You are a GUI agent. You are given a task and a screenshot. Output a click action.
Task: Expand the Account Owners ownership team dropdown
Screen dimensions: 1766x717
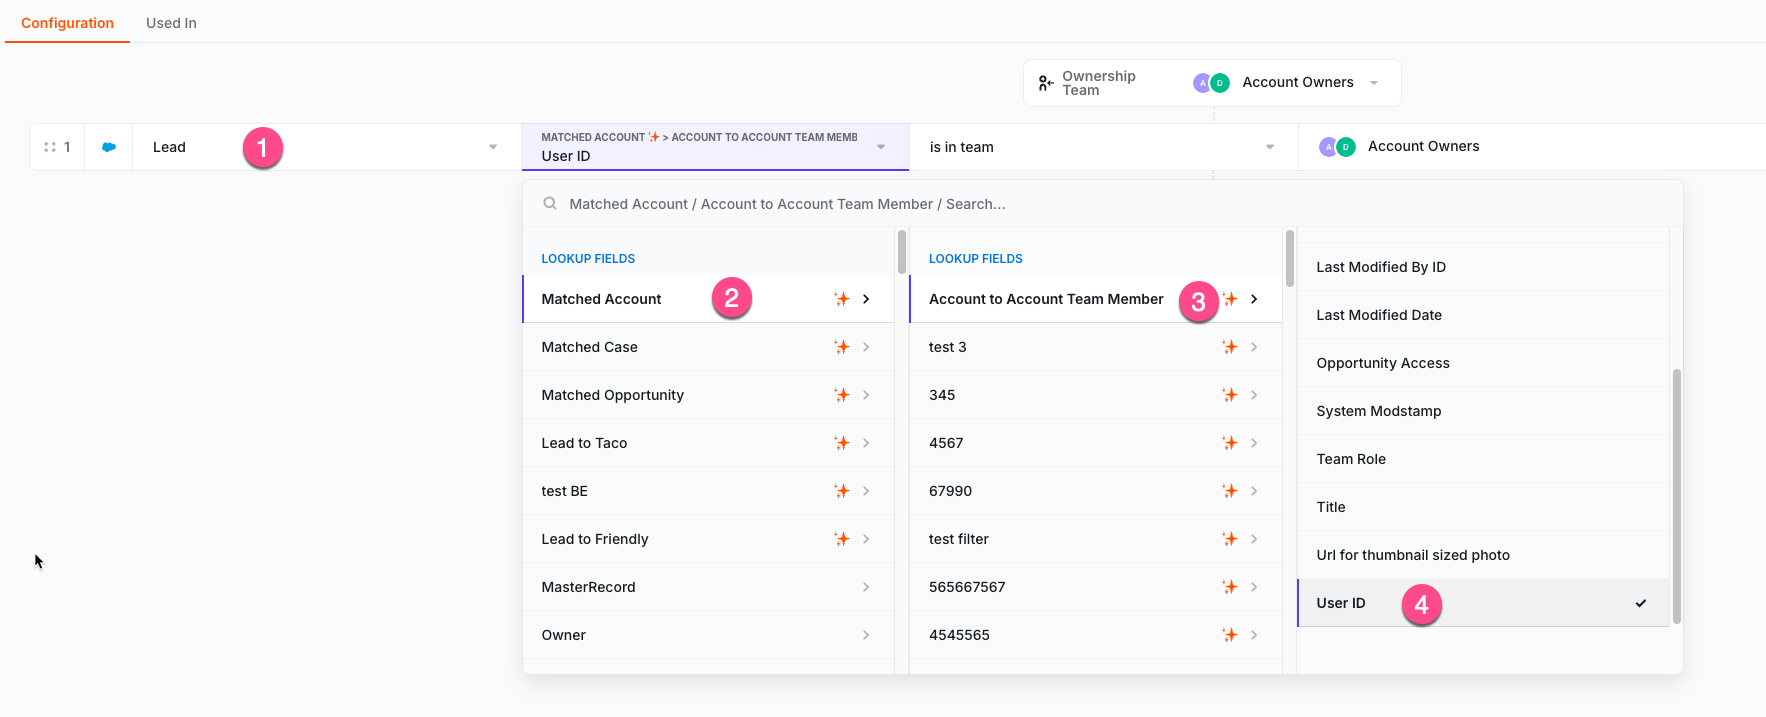pos(1374,83)
